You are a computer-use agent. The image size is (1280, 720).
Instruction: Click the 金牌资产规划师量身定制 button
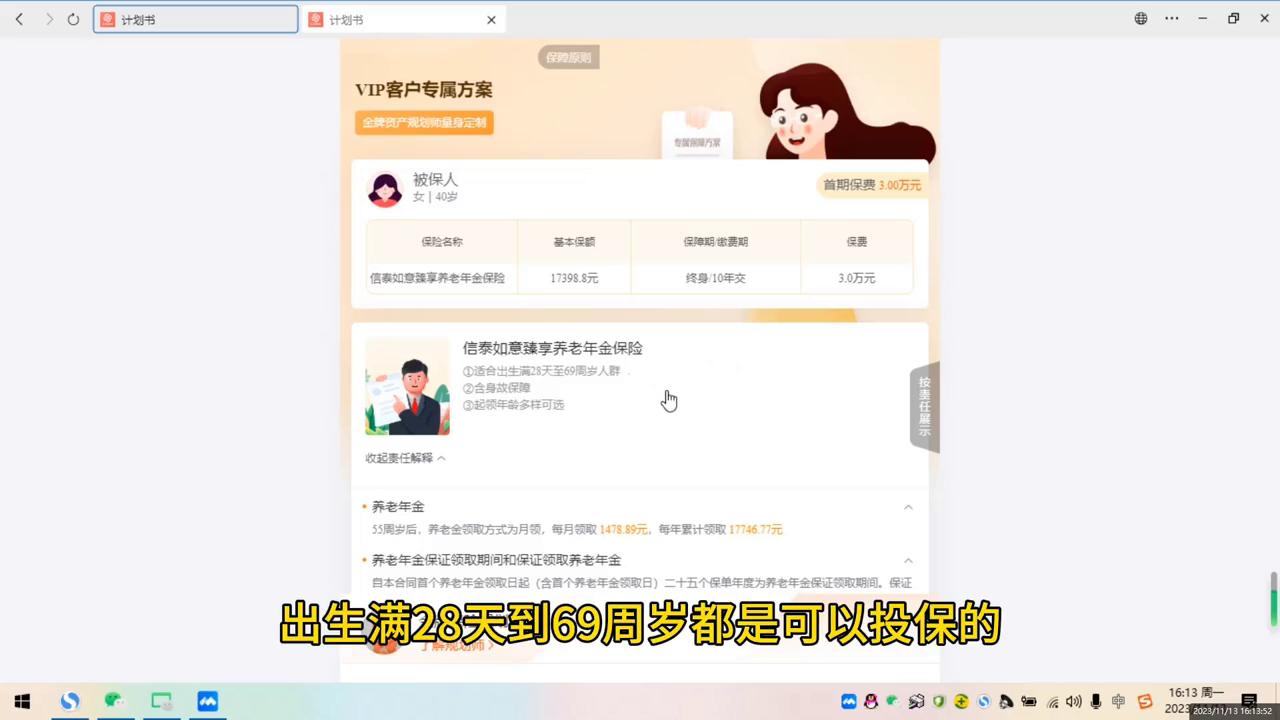pos(423,122)
